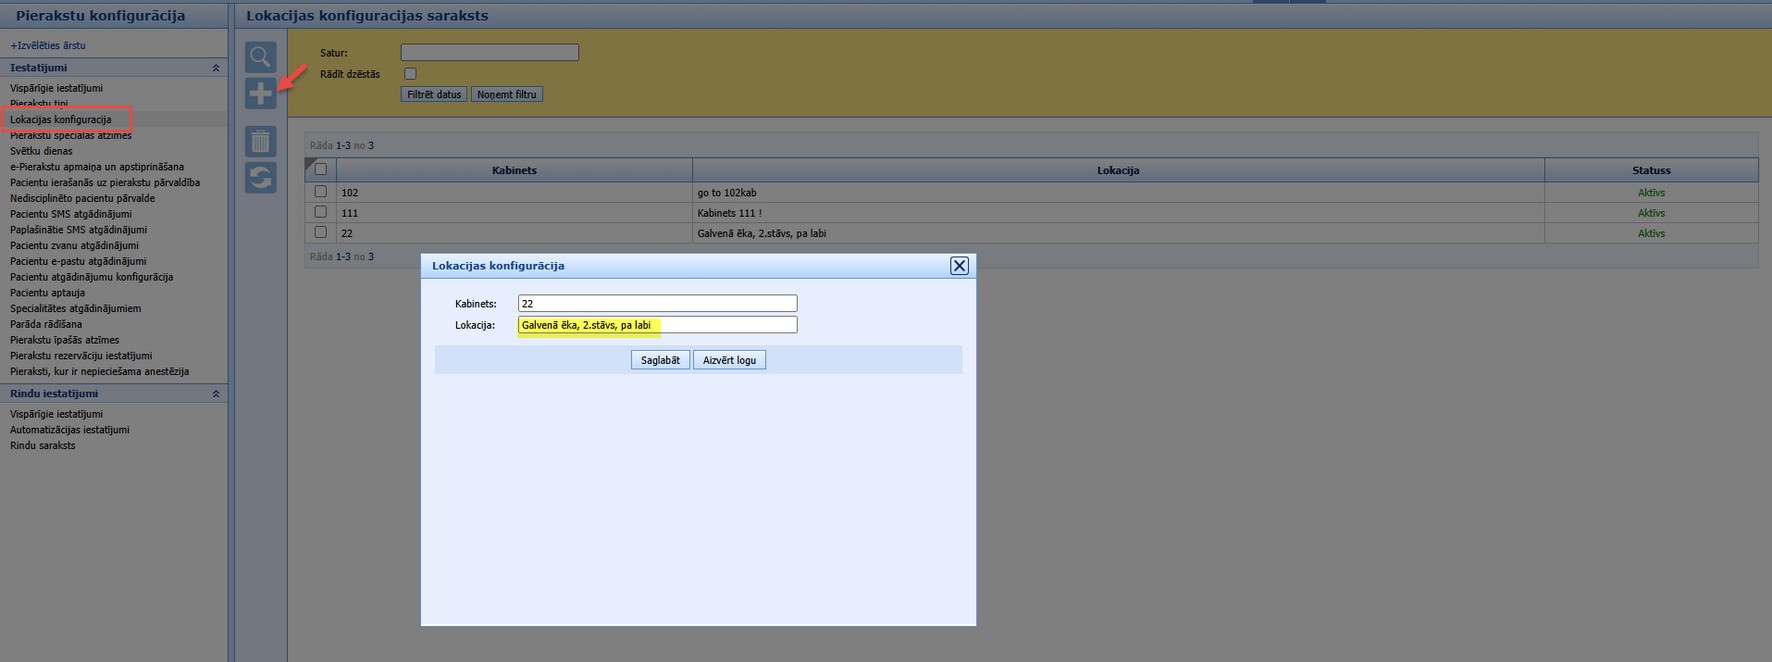The width and height of the screenshot is (1772, 662).
Task: Tick the checkbox for Kabinets 102
Action: (321, 191)
